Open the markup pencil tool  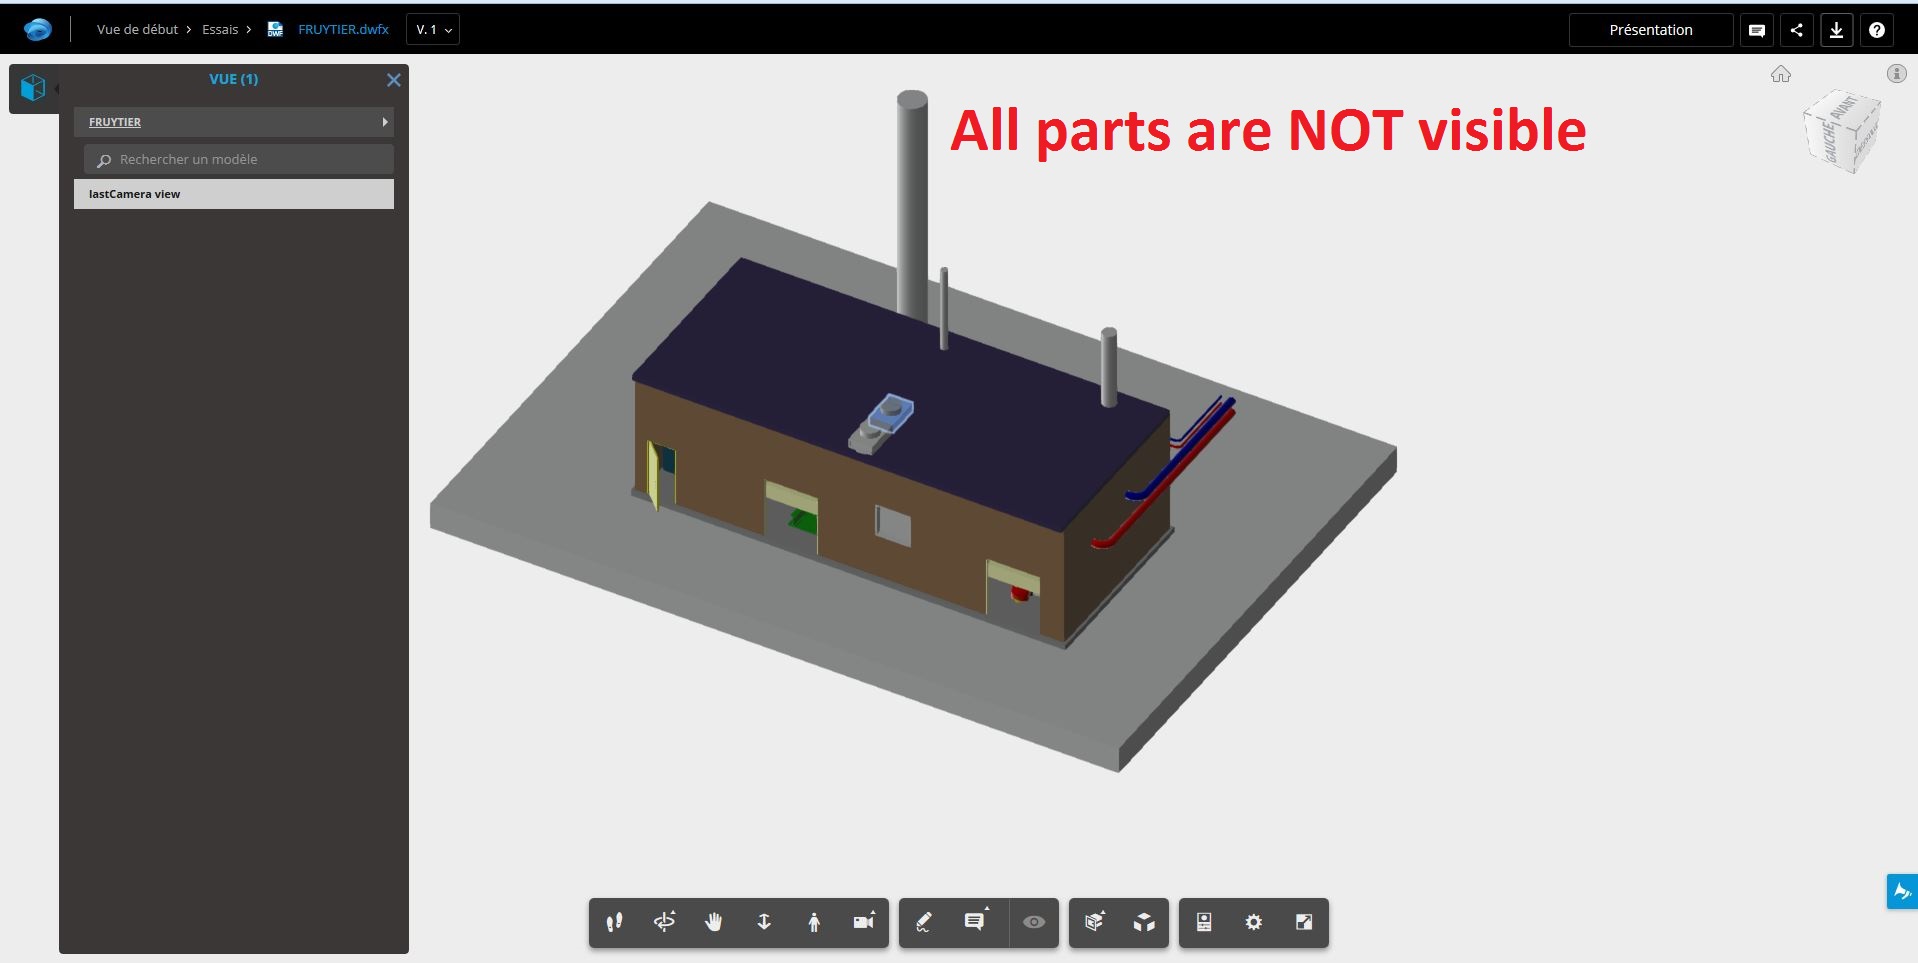click(x=924, y=923)
